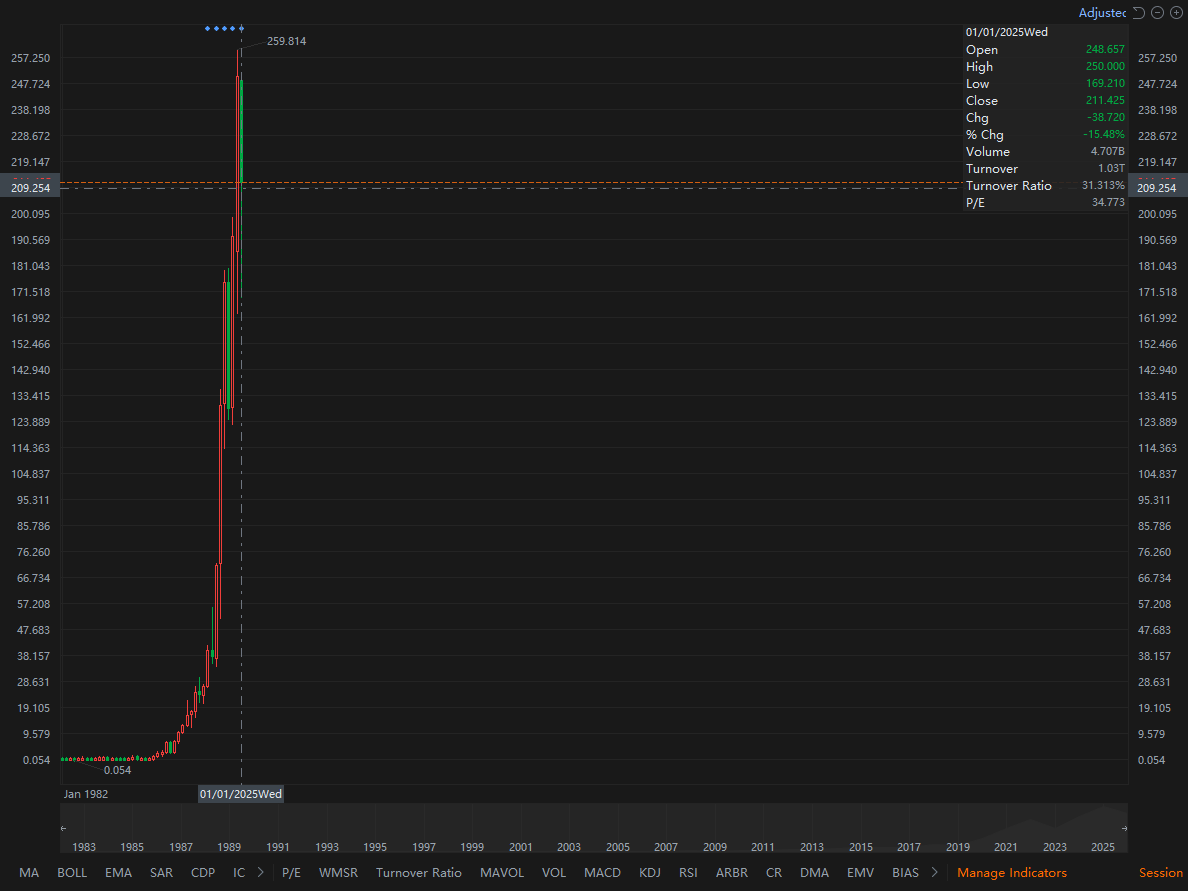1188x891 pixels.
Task: Toggle the EMA overlay
Action: pyautogui.click(x=118, y=873)
